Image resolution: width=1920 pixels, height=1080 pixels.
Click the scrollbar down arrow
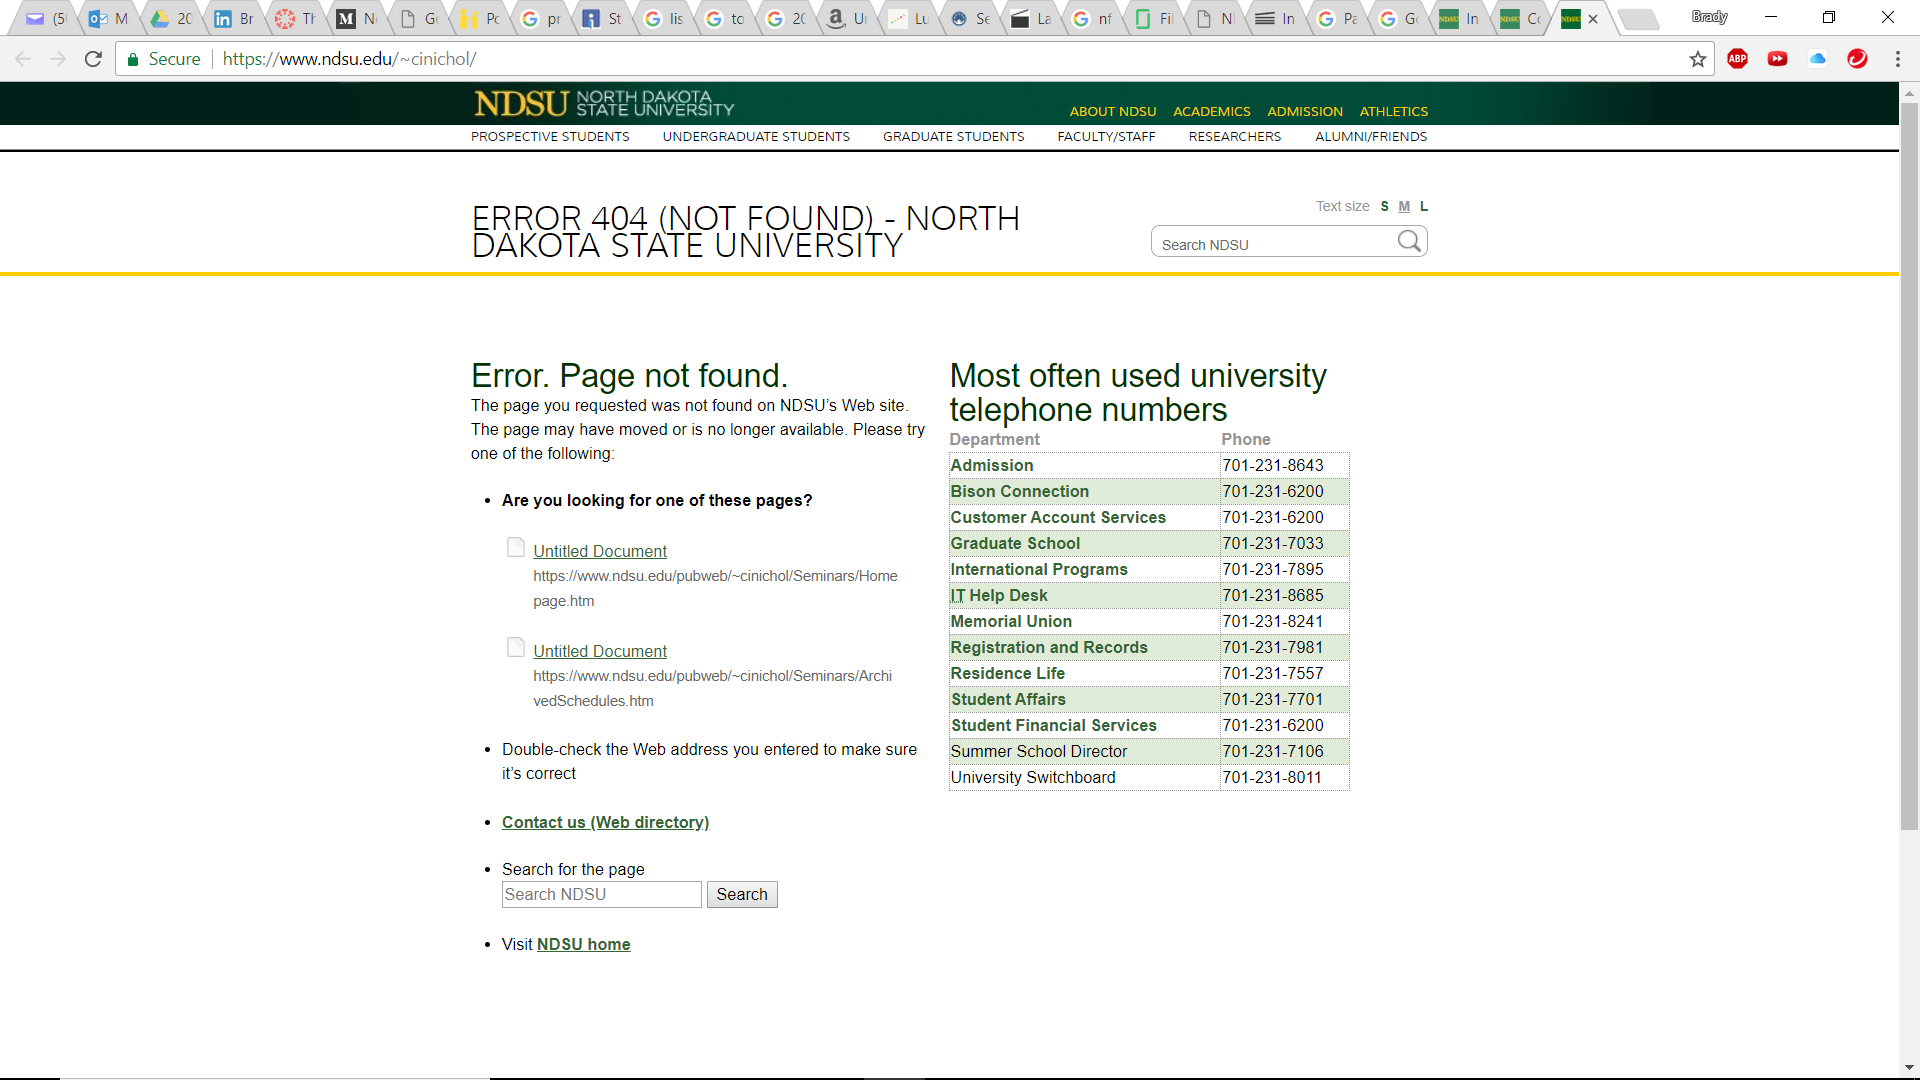pyautogui.click(x=1909, y=1067)
